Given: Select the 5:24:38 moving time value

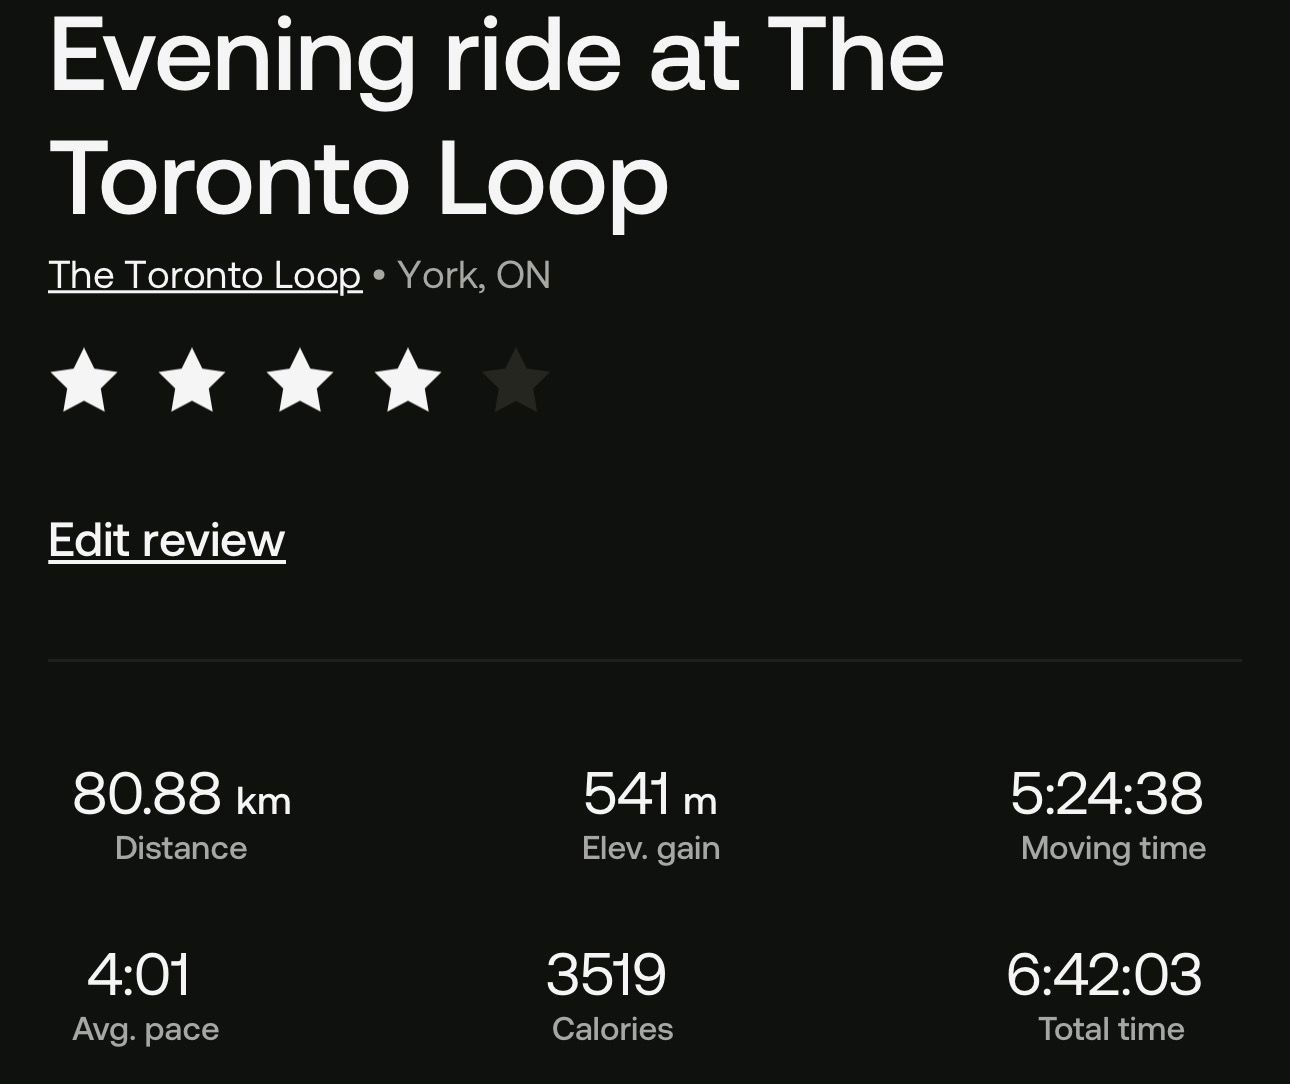Looking at the screenshot, I should tap(1106, 795).
